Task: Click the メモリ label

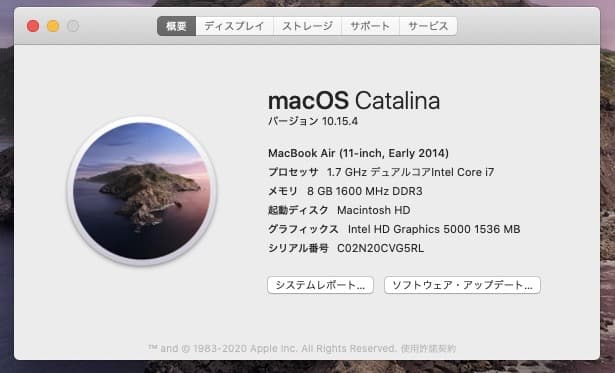Action: coord(283,191)
